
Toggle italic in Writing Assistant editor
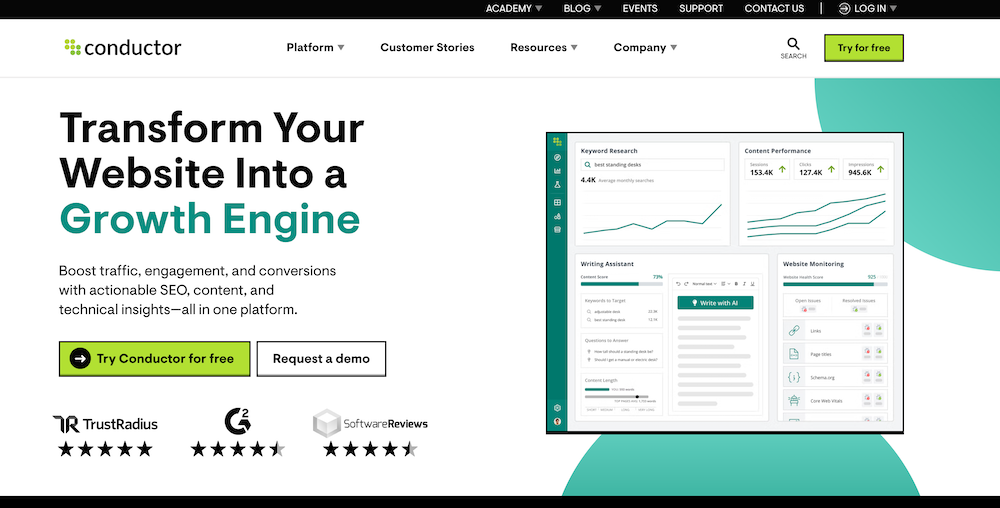pyautogui.click(x=744, y=284)
